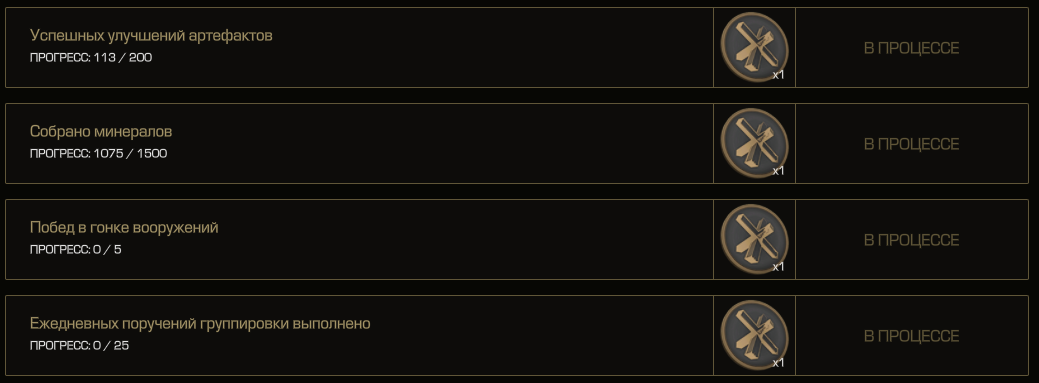Click reward token icon for Побед в гонке вооружений
Screen dimensions: 1039x383
point(754,239)
